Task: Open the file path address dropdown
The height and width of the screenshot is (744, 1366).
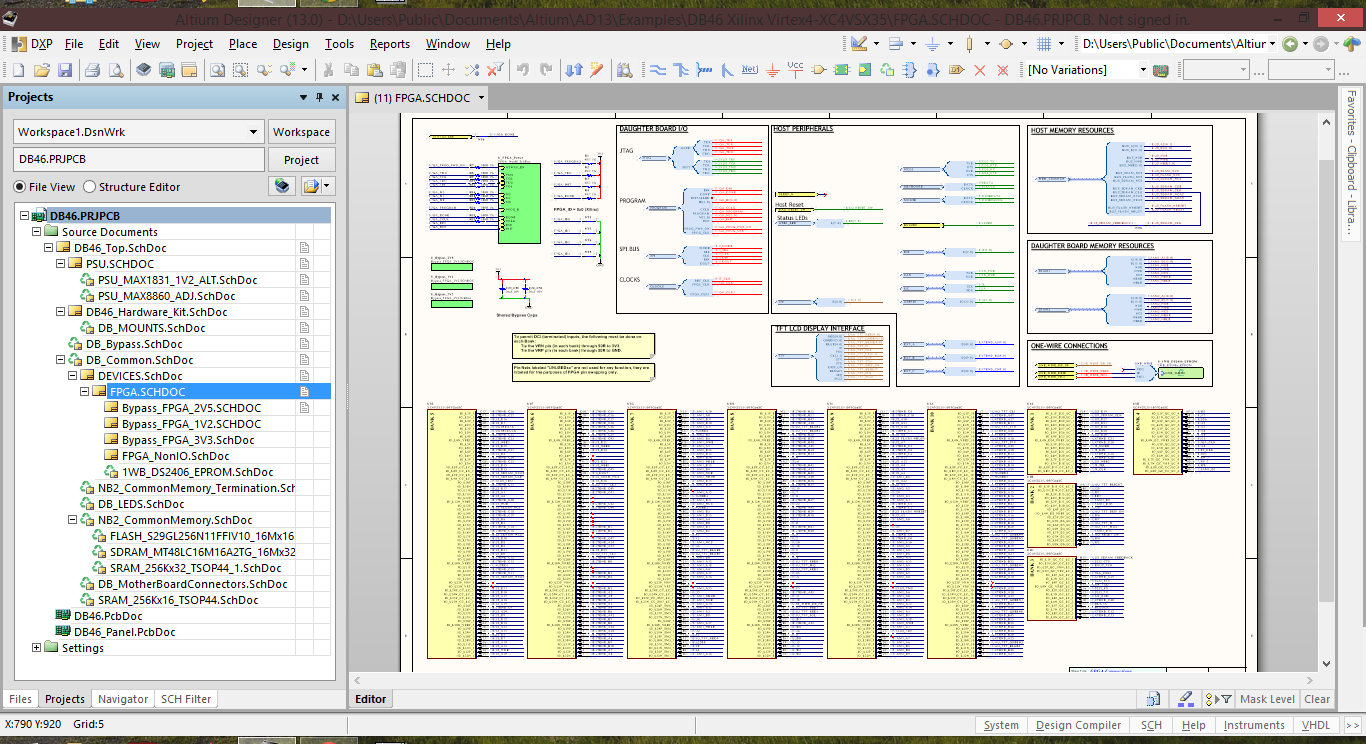Action: click(x=1273, y=44)
